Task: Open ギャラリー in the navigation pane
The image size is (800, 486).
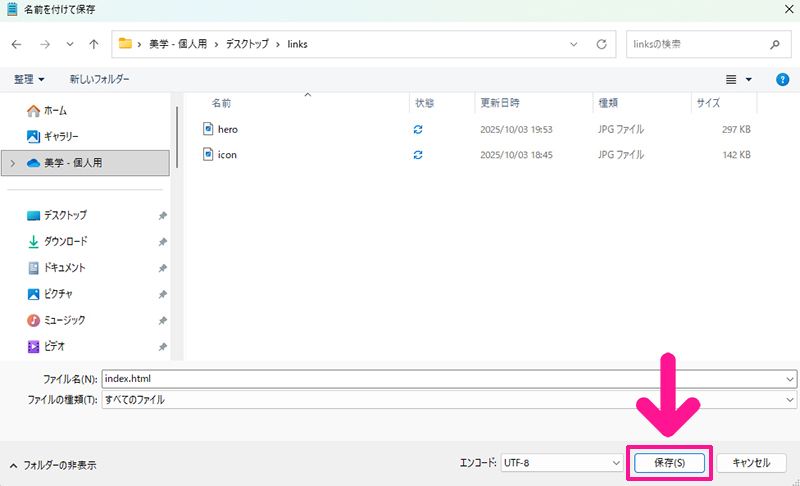Action: tap(60, 136)
